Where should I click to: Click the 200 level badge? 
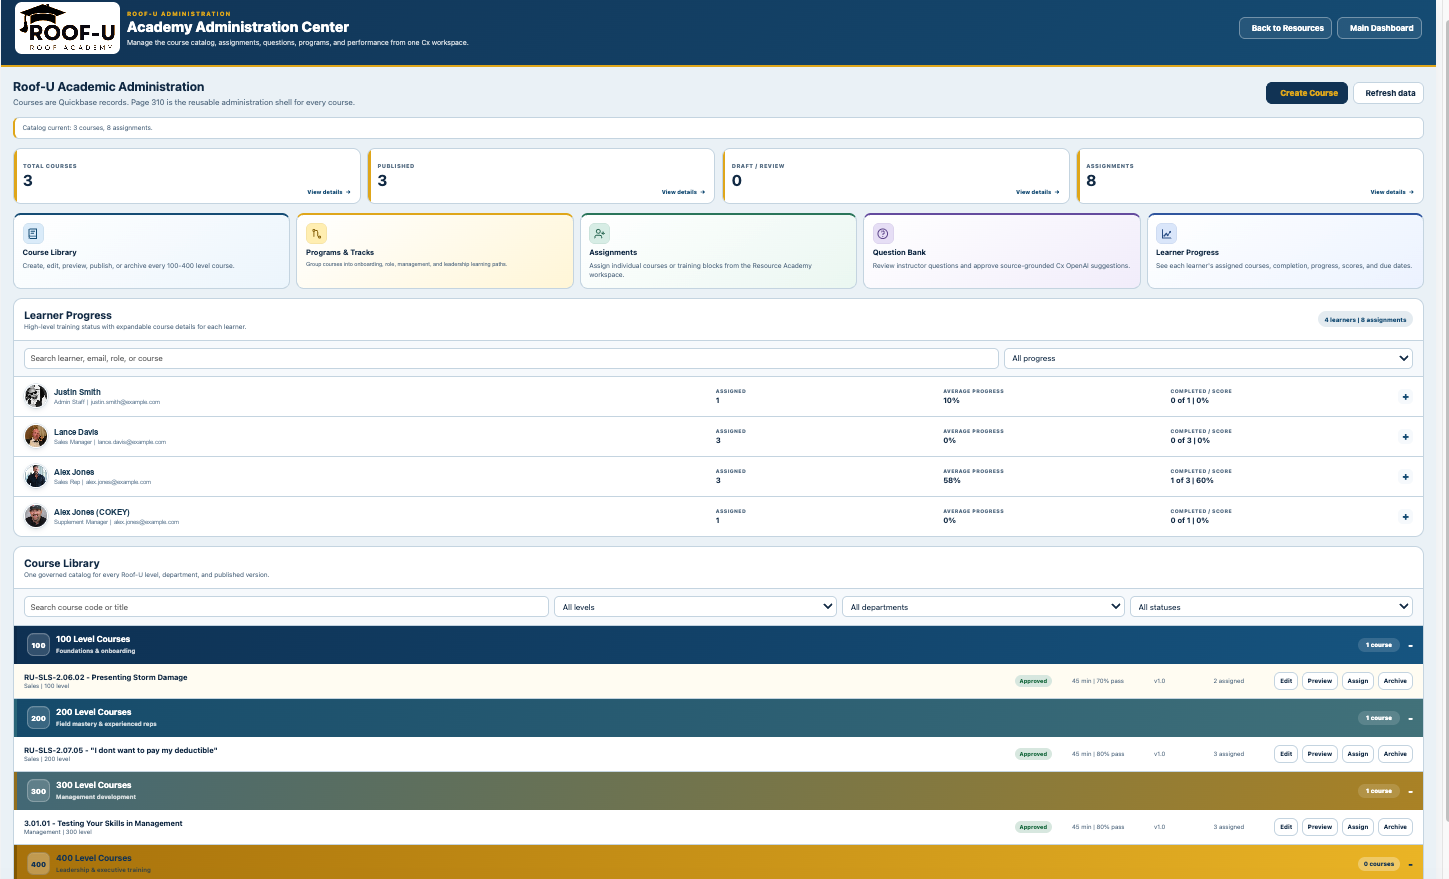tap(38, 718)
